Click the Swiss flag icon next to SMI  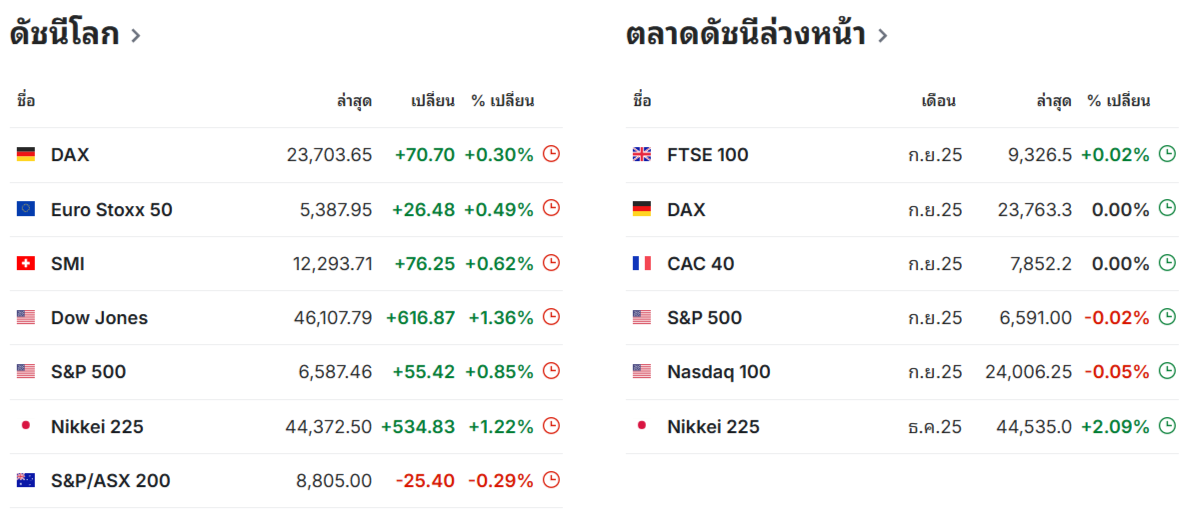pos(26,263)
